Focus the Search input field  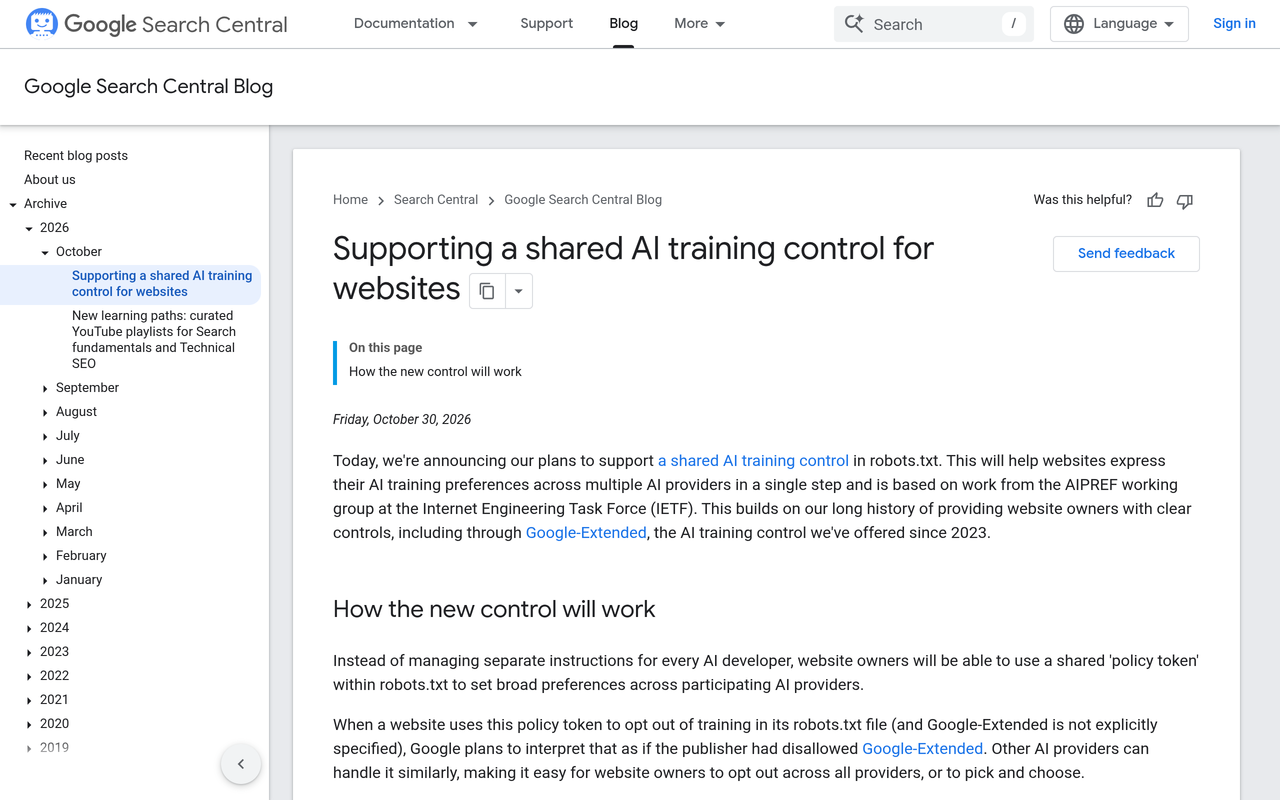pyautogui.click(x=932, y=24)
